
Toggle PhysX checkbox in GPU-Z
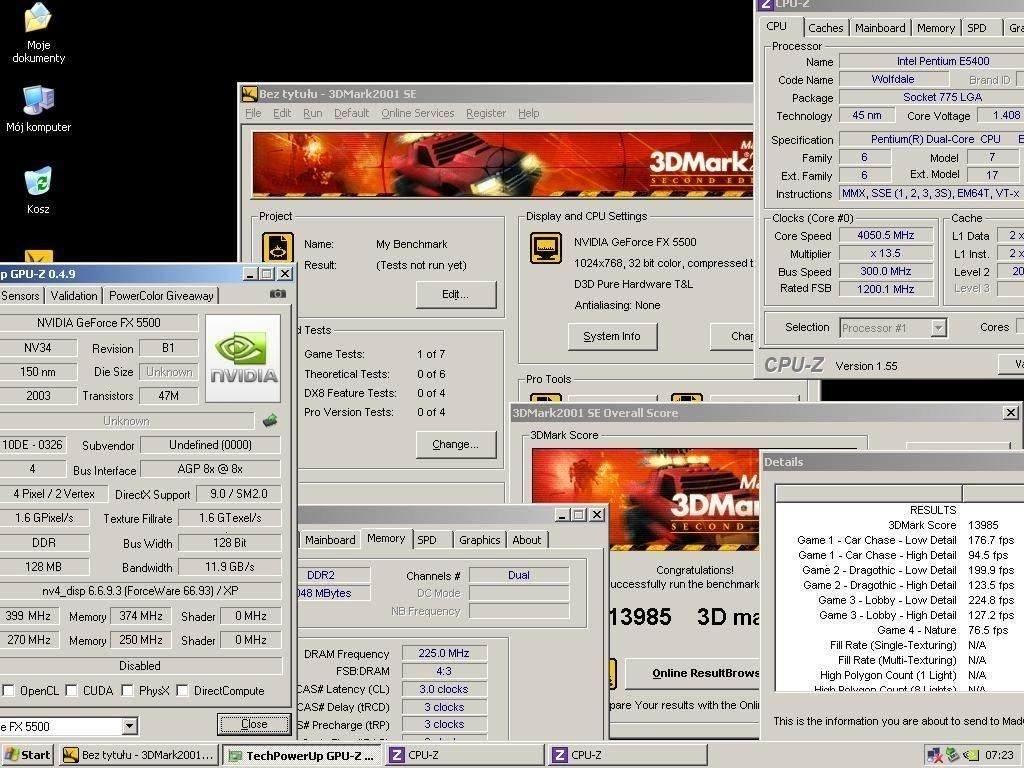click(x=127, y=690)
